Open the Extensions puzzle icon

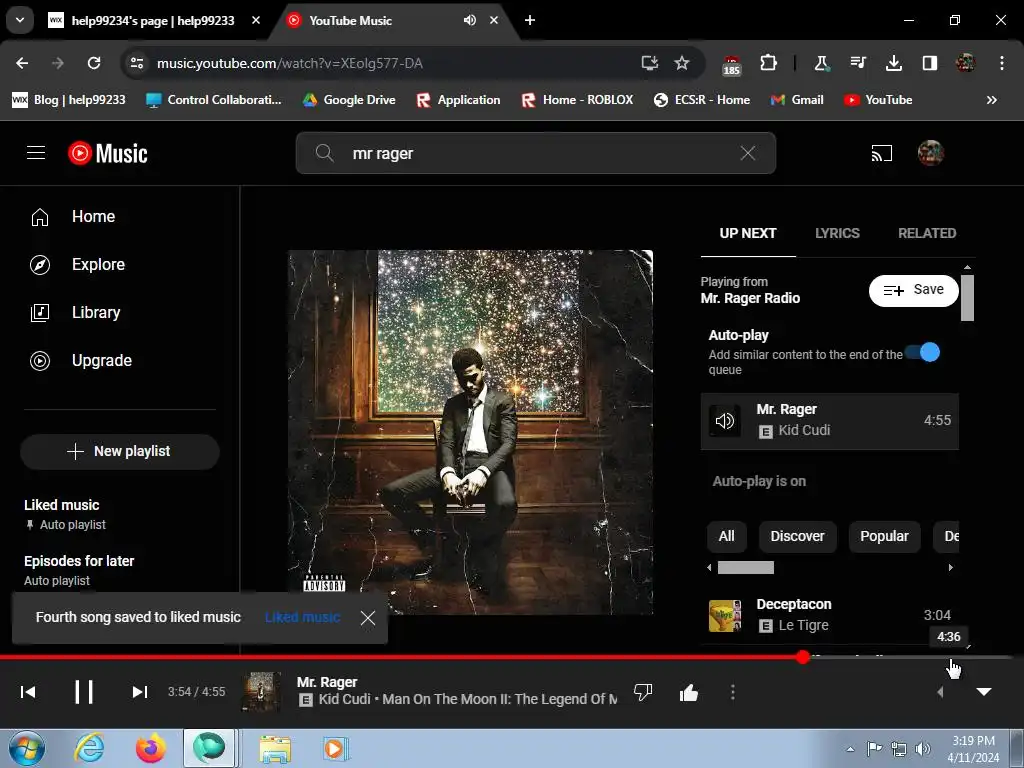pos(769,63)
